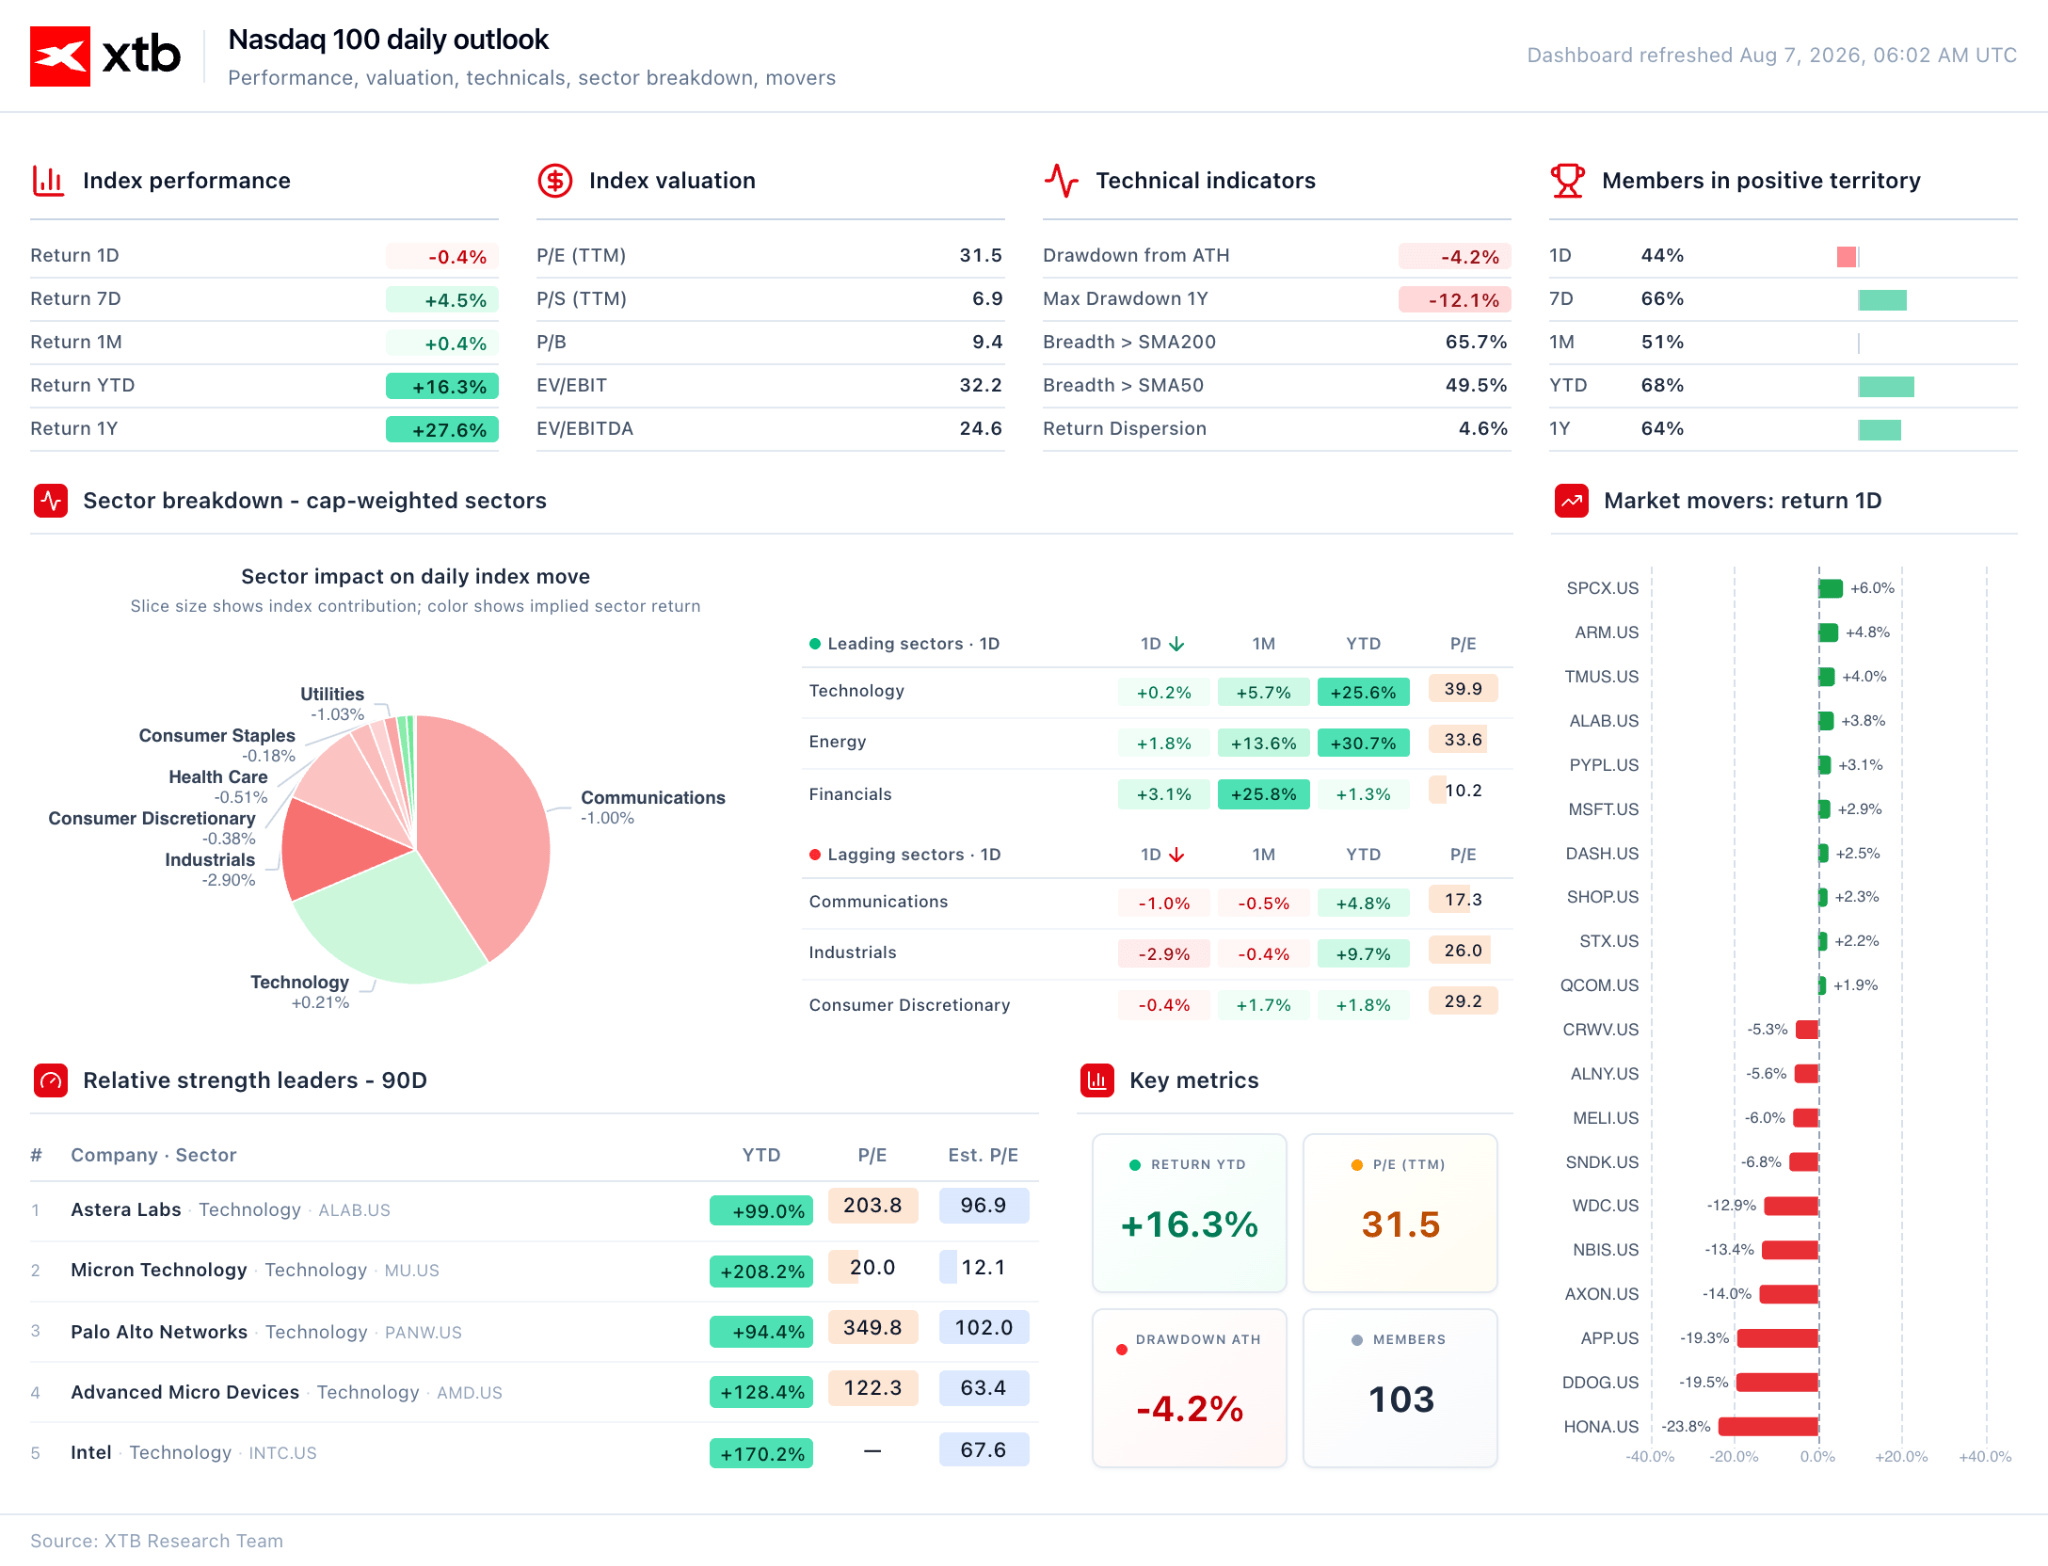
Task: Click the Energy row in Leading sectors
Action: coord(1157,743)
